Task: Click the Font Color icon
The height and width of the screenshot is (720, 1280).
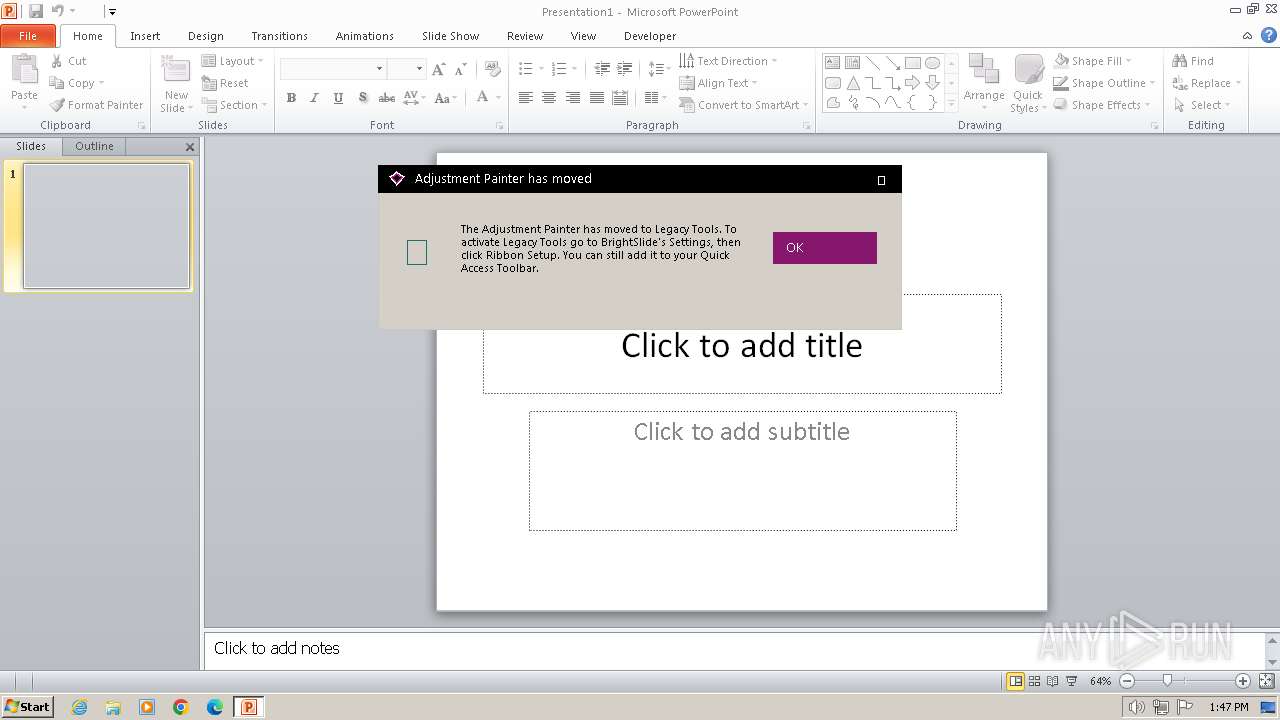Action: point(482,97)
